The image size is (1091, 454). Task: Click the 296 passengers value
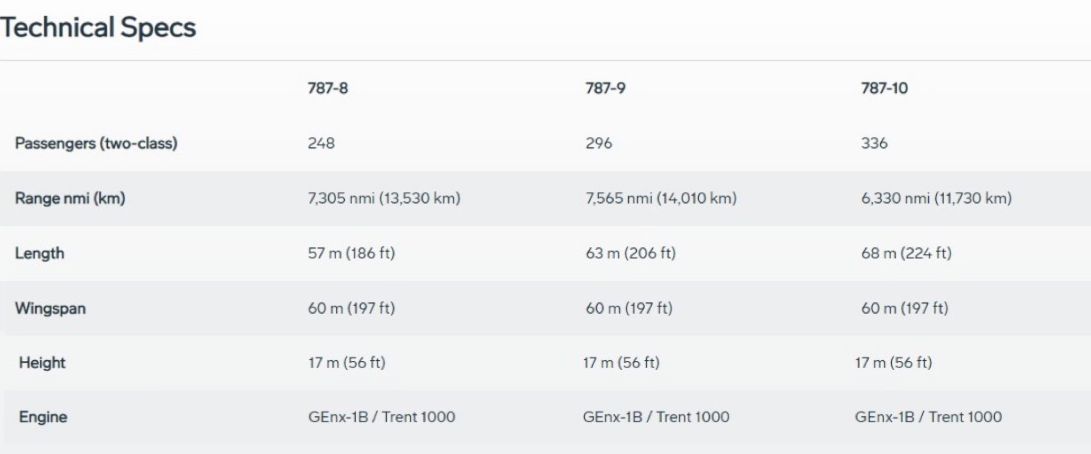[x=599, y=143]
